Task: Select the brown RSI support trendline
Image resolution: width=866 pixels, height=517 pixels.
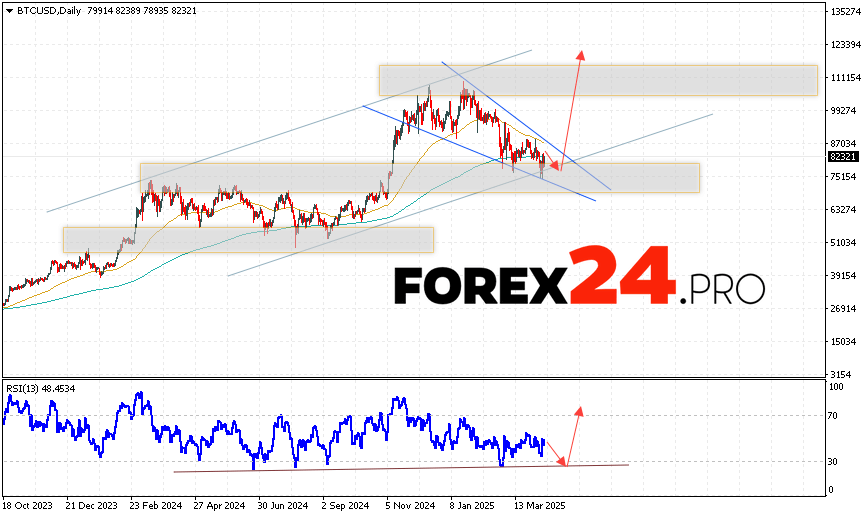Action: pos(400,468)
